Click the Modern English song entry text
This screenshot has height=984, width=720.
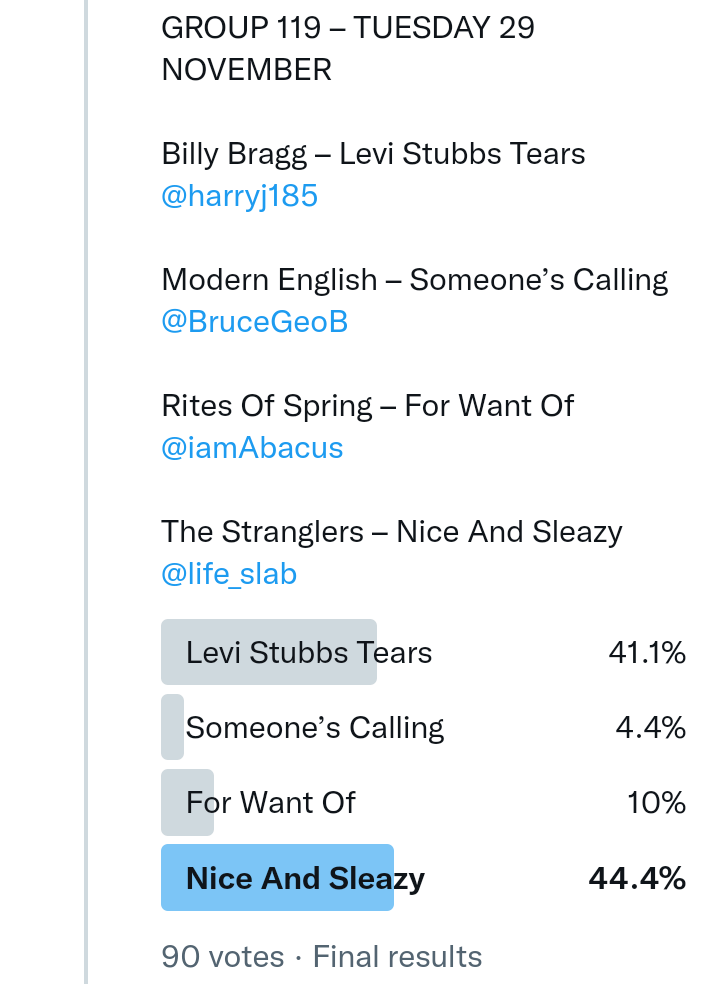(x=414, y=280)
